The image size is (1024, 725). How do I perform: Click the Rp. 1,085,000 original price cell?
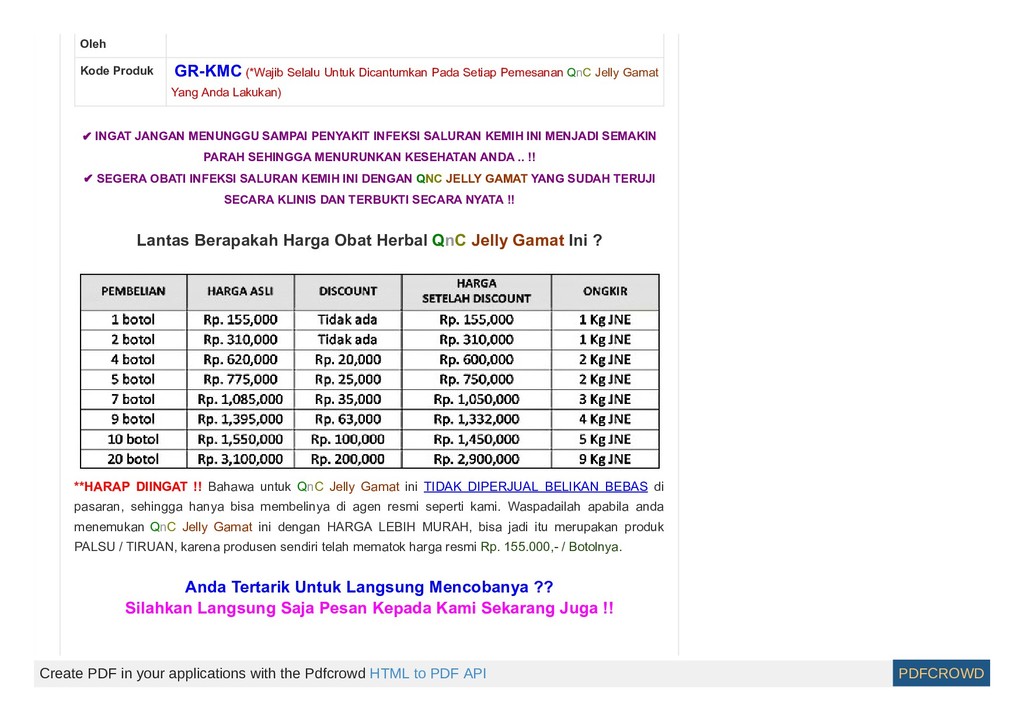coord(240,400)
